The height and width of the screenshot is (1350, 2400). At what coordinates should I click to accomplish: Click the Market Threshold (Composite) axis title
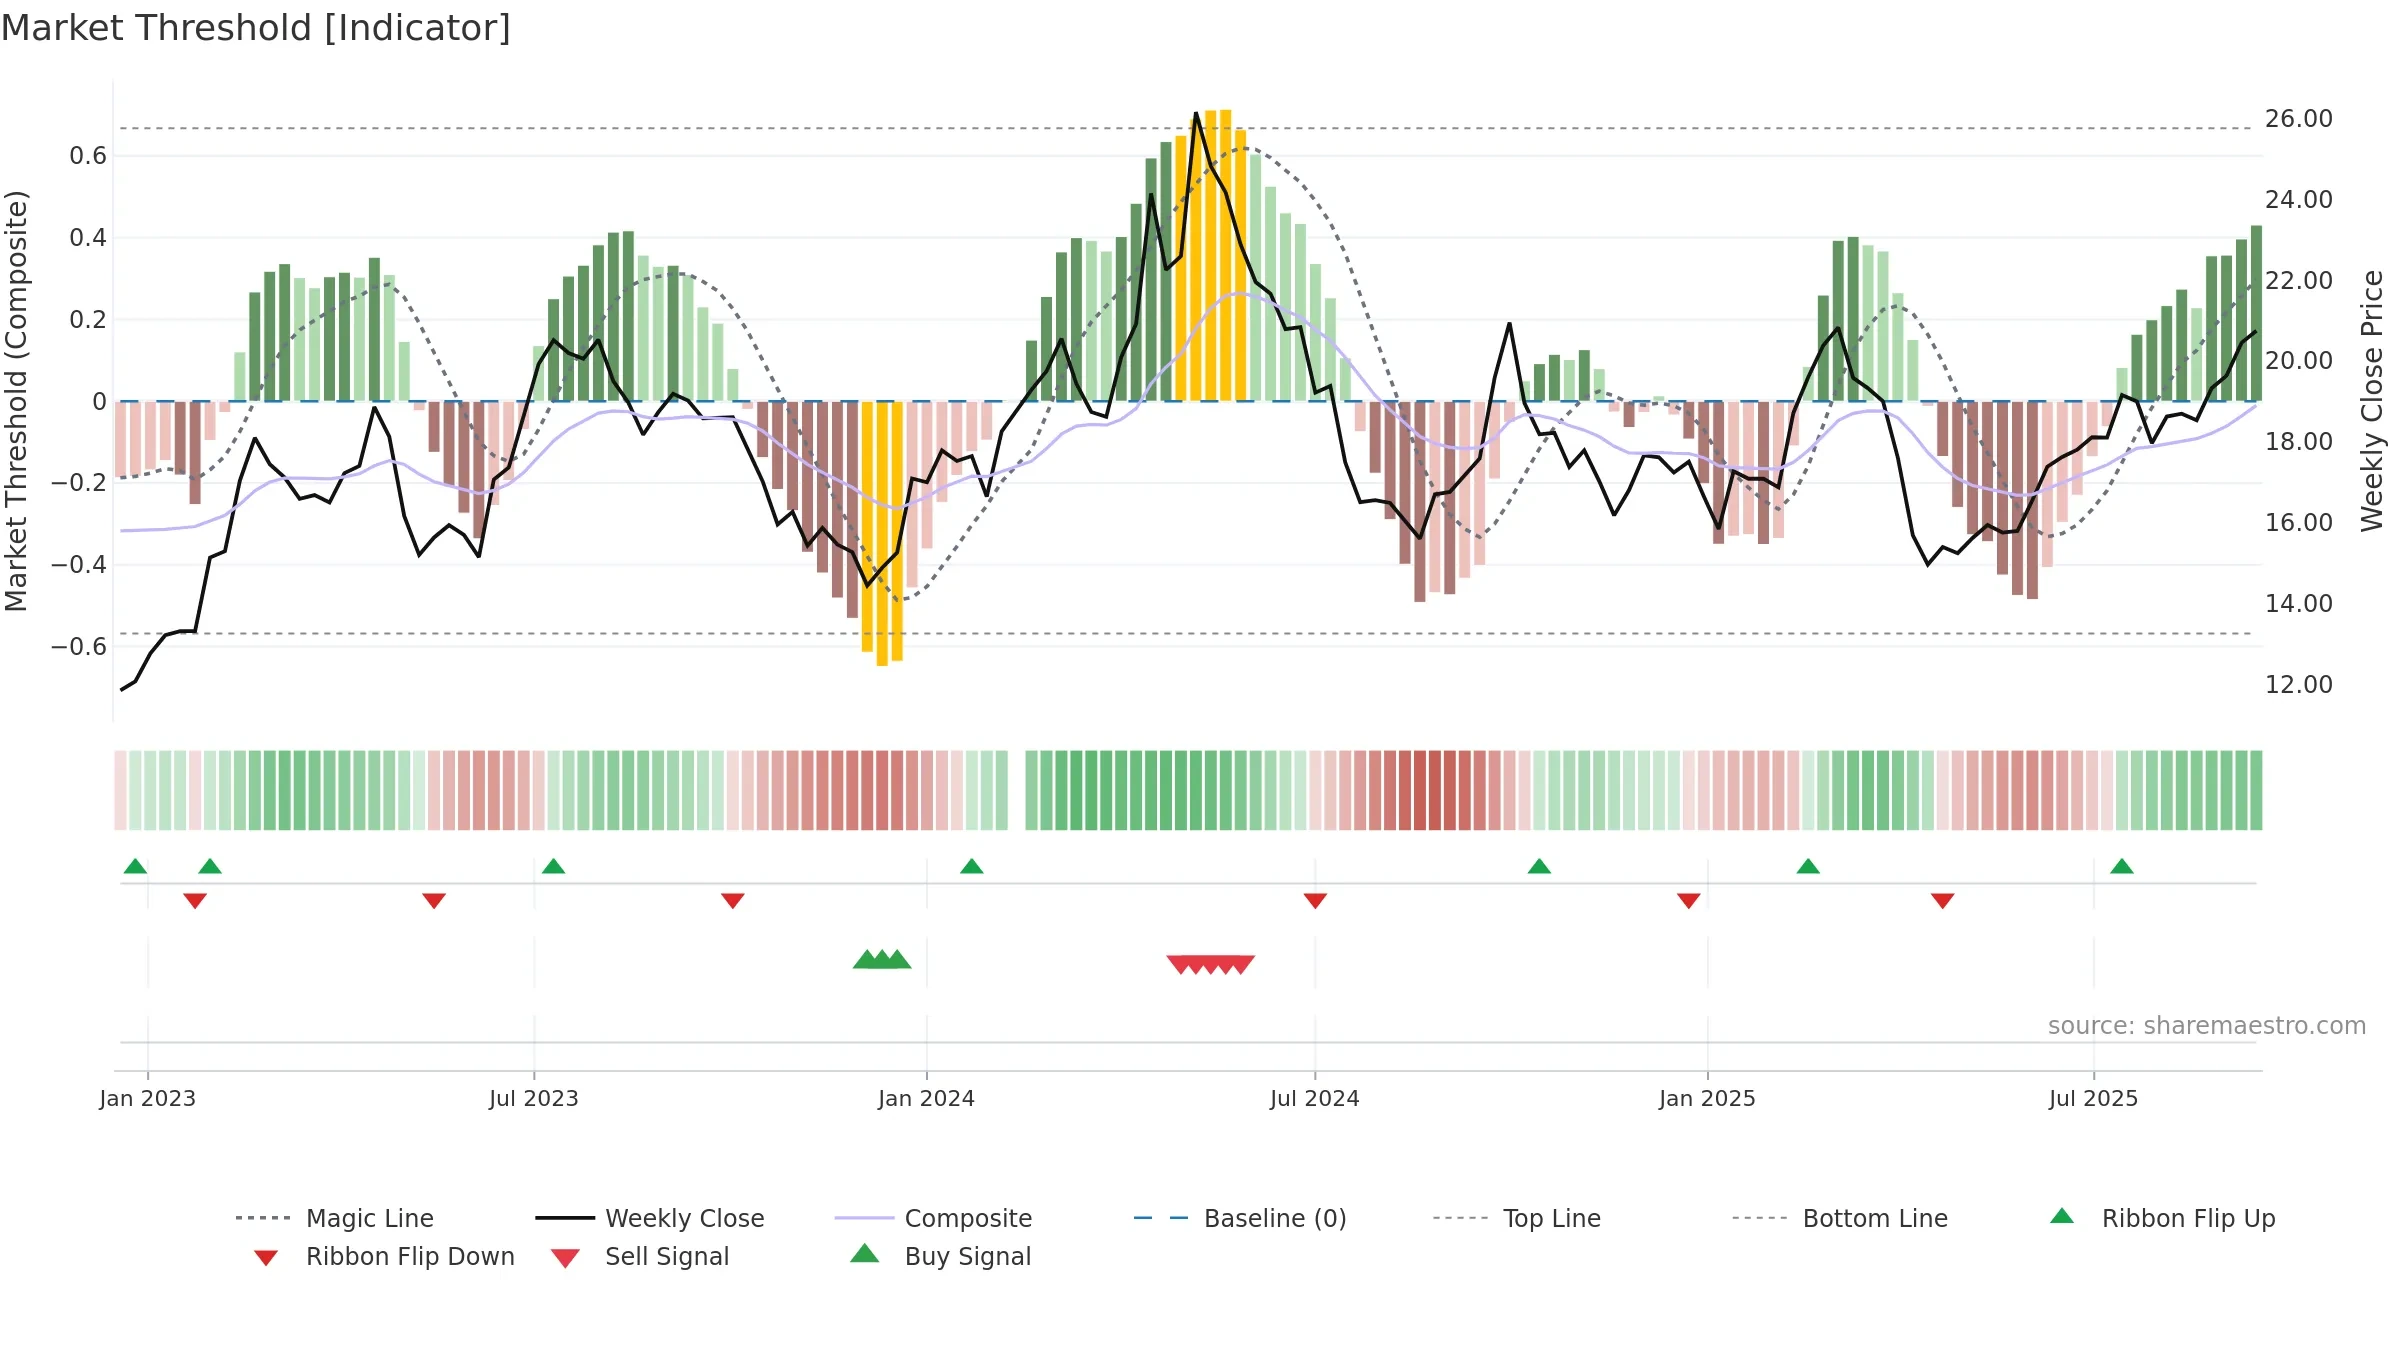click(x=16, y=400)
